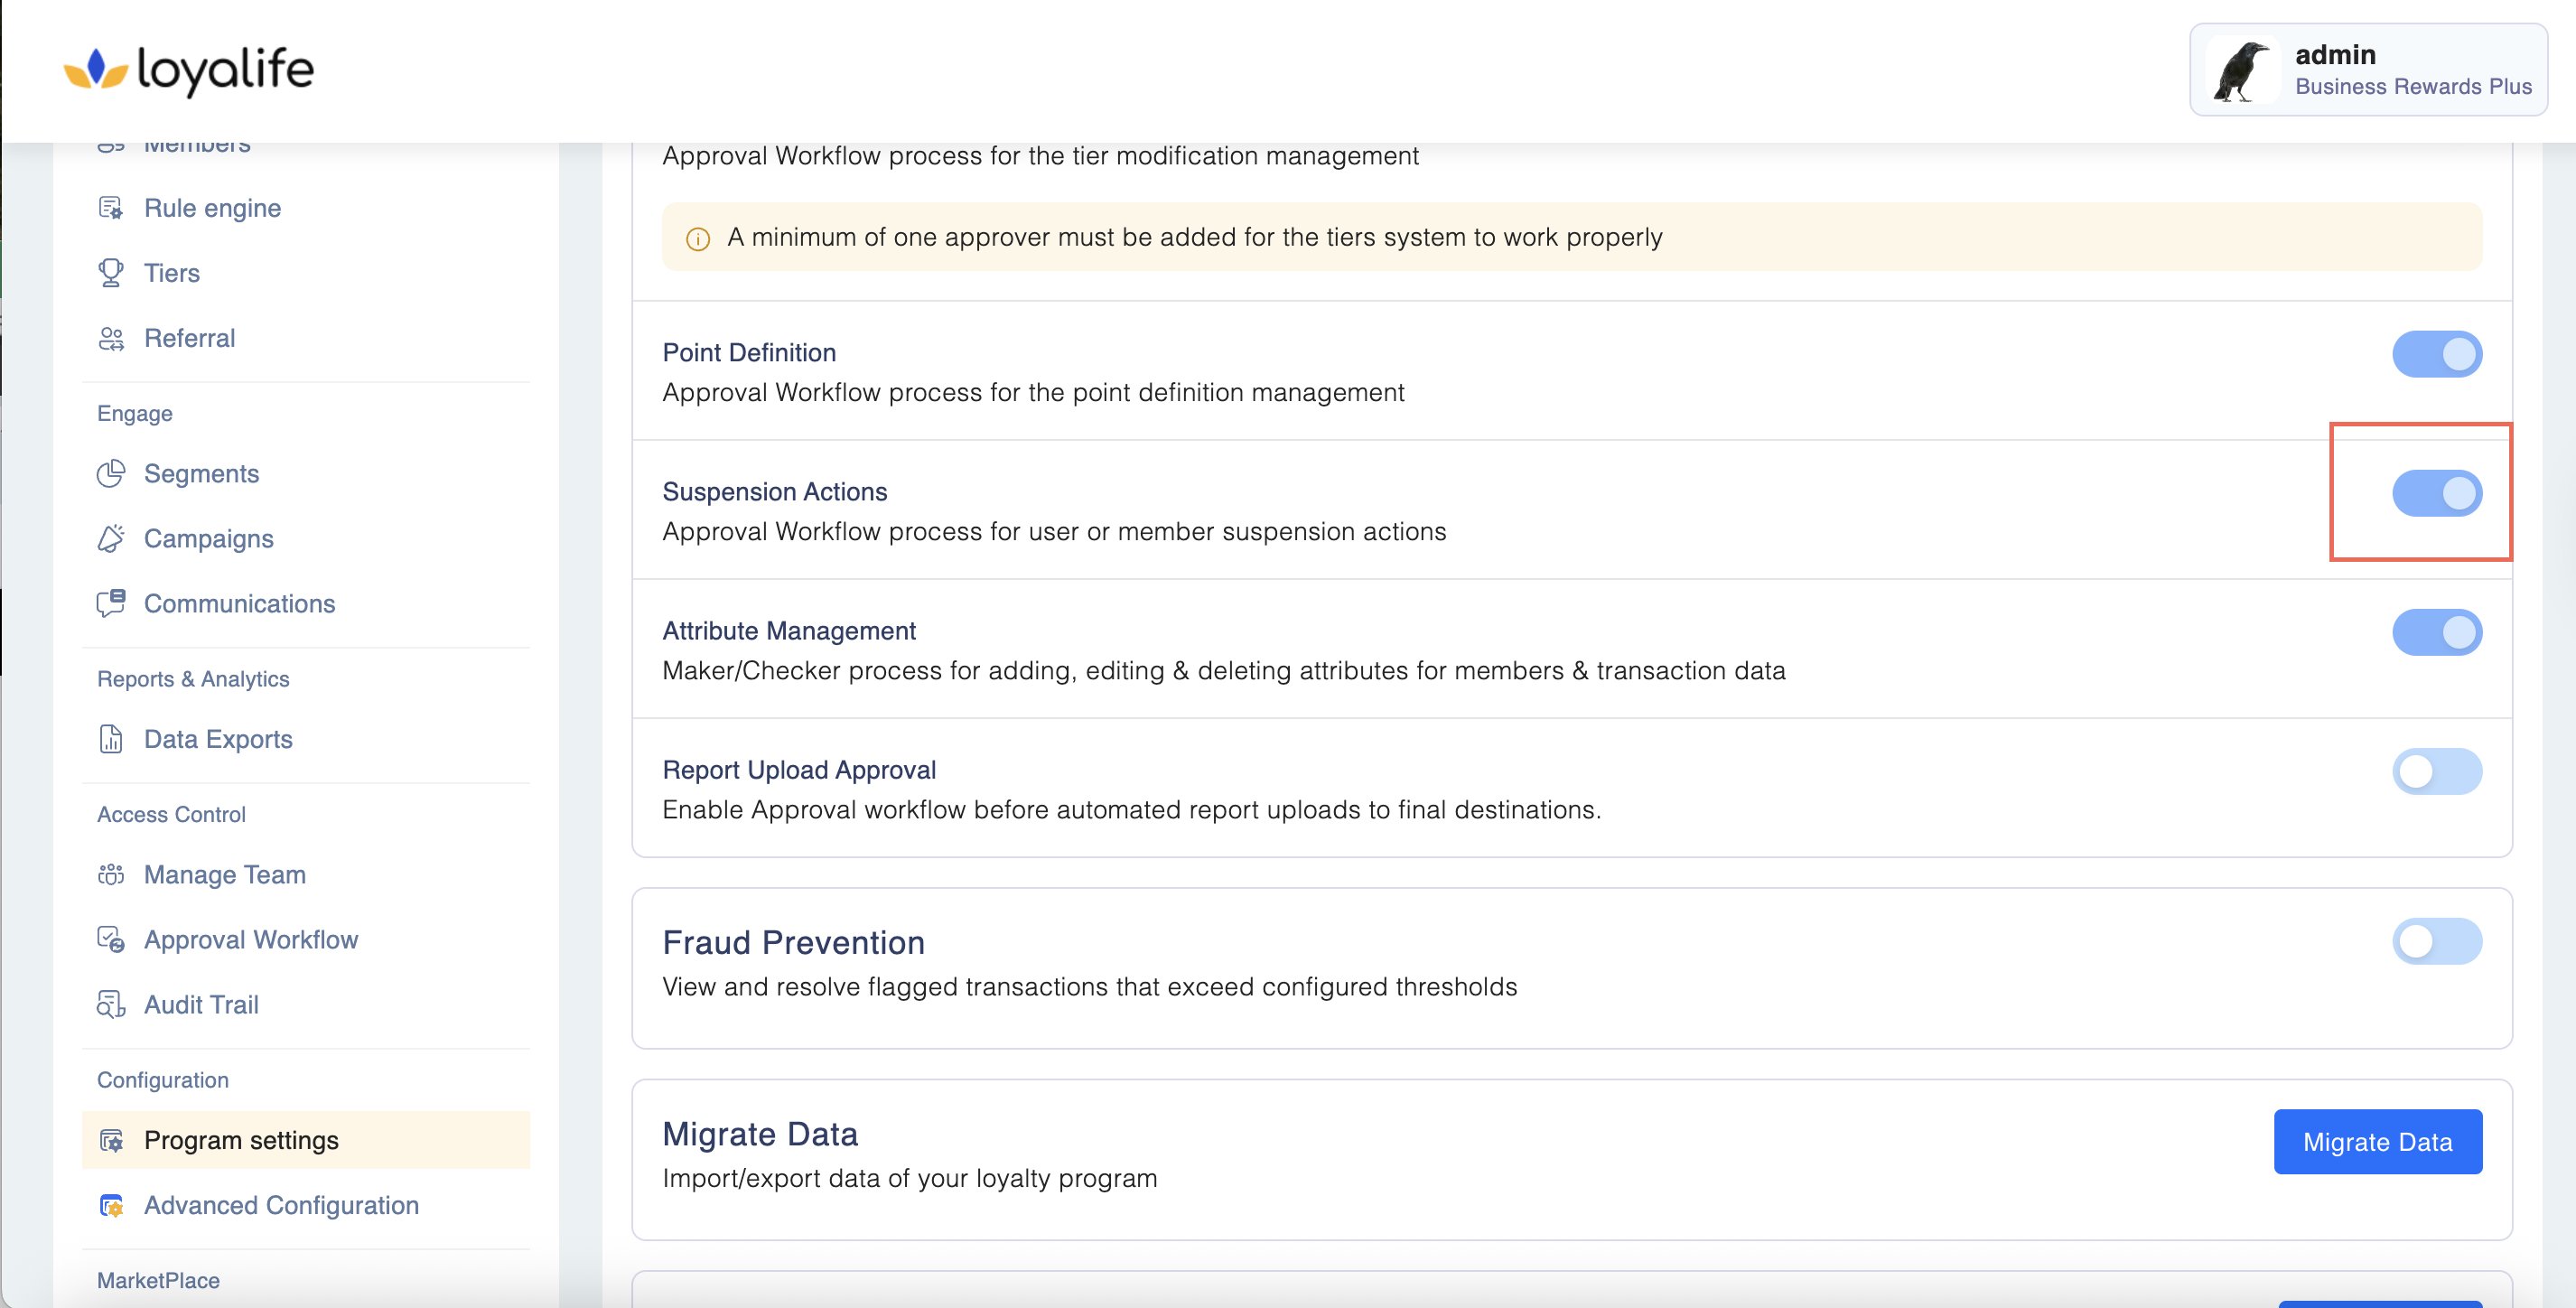2576x1308 pixels.
Task: Turn off Suspension Actions toggle
Action: [2436, 493]
